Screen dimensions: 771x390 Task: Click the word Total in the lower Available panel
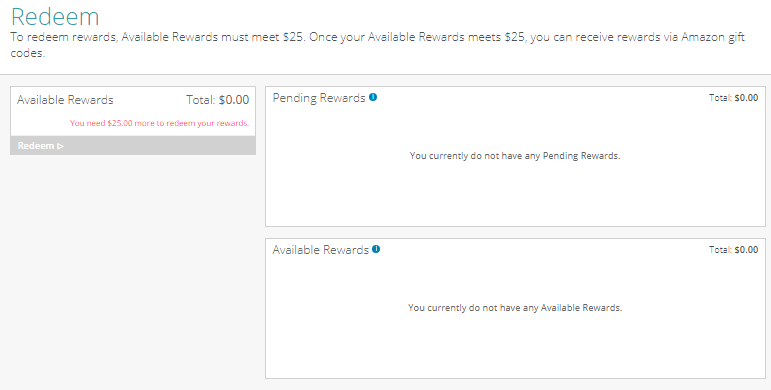pyautogui.click(x=720, y=250)
